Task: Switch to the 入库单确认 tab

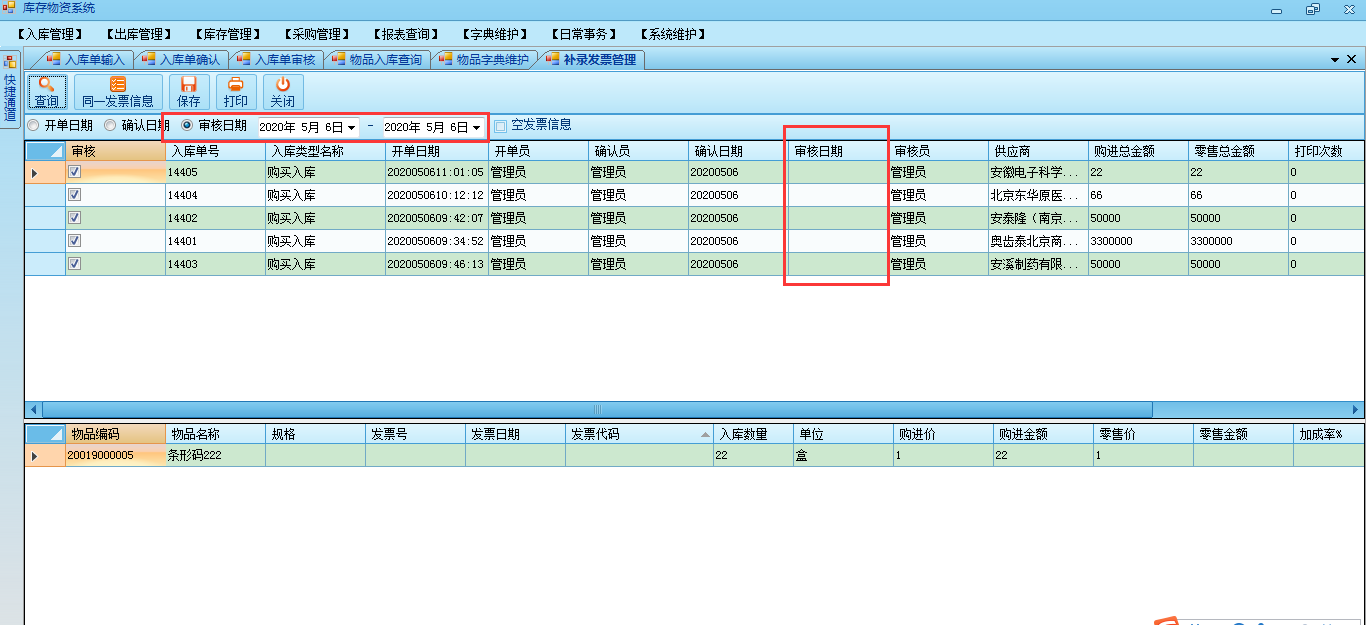Action: (x=181, y=60)
